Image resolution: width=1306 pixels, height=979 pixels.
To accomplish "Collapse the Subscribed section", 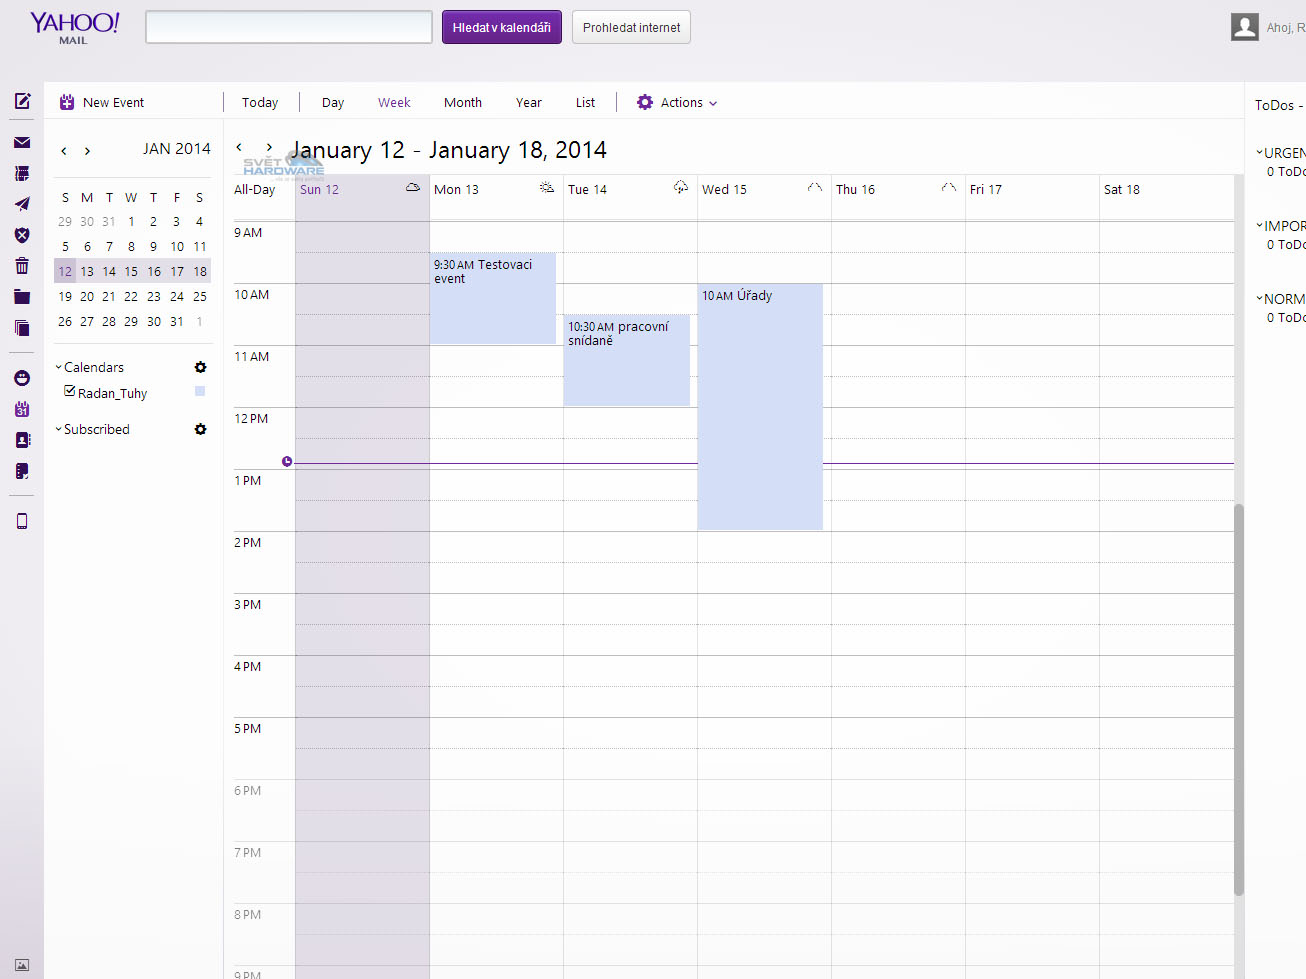I will point(58,429).
